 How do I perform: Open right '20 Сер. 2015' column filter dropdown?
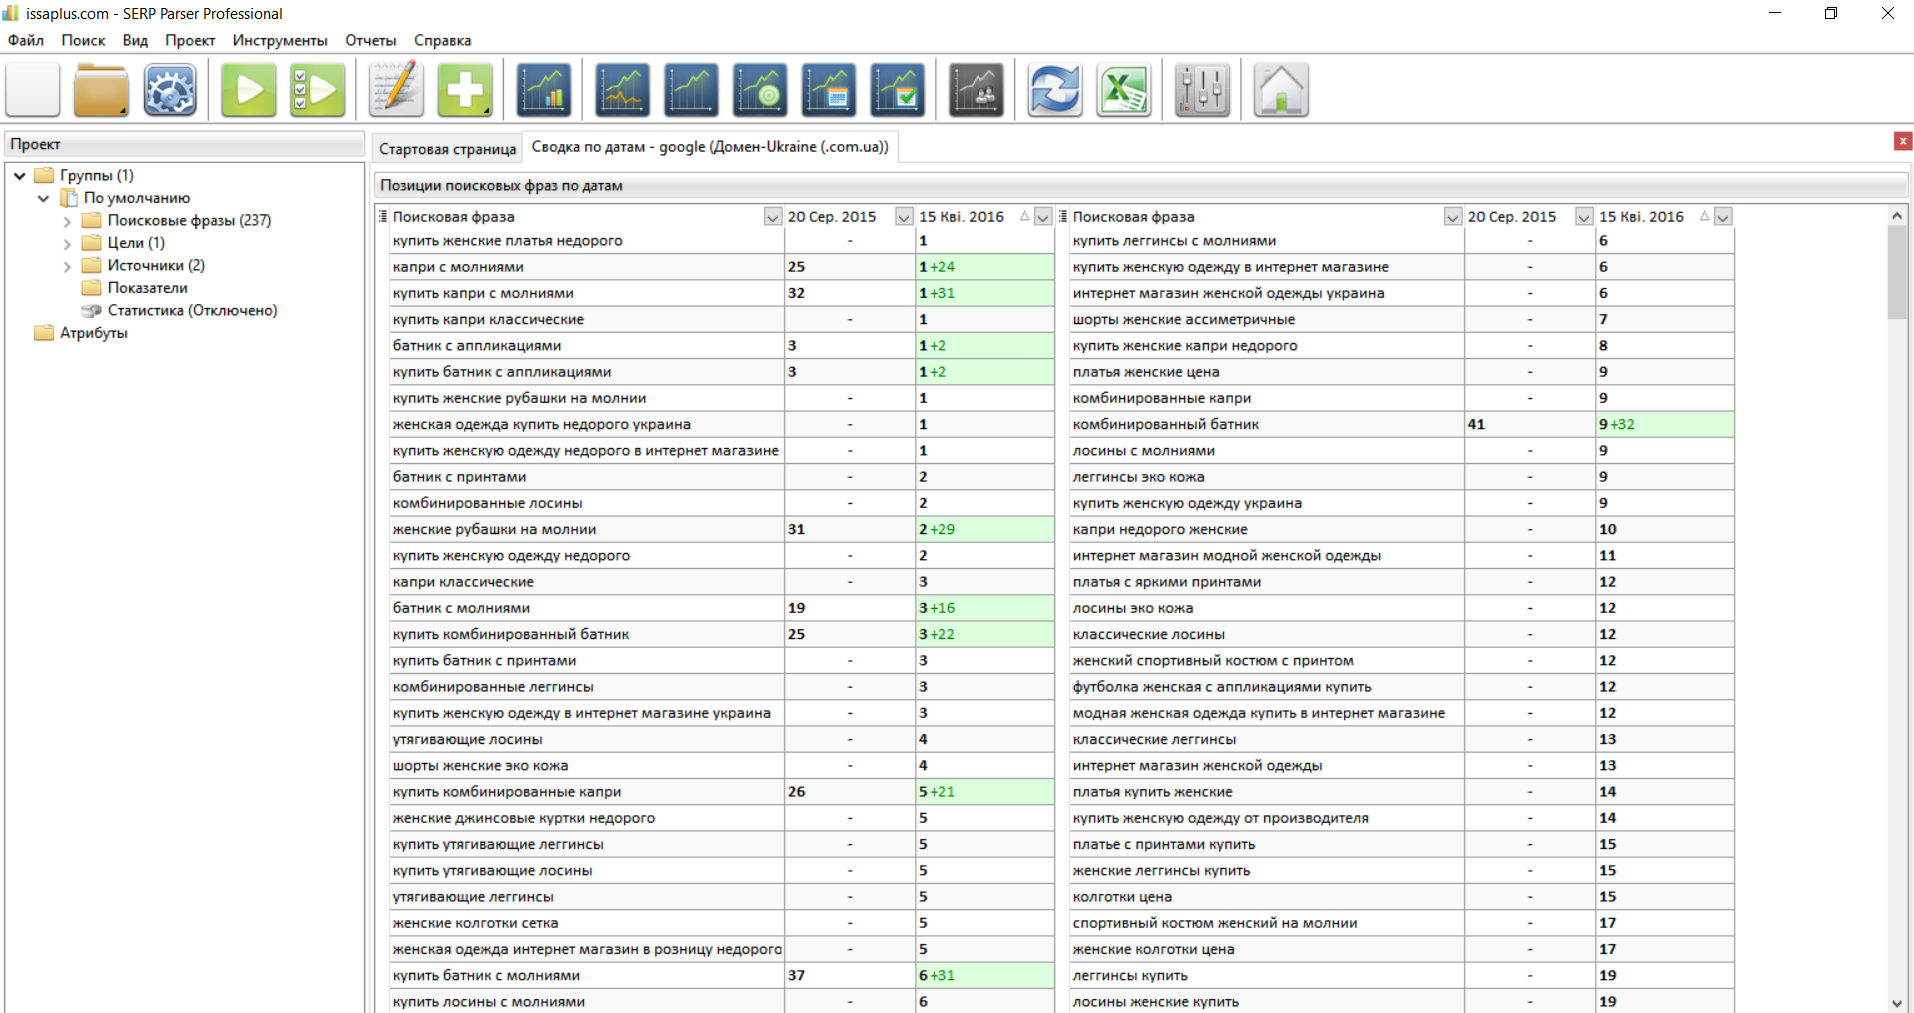click(x=1584, y=217)
